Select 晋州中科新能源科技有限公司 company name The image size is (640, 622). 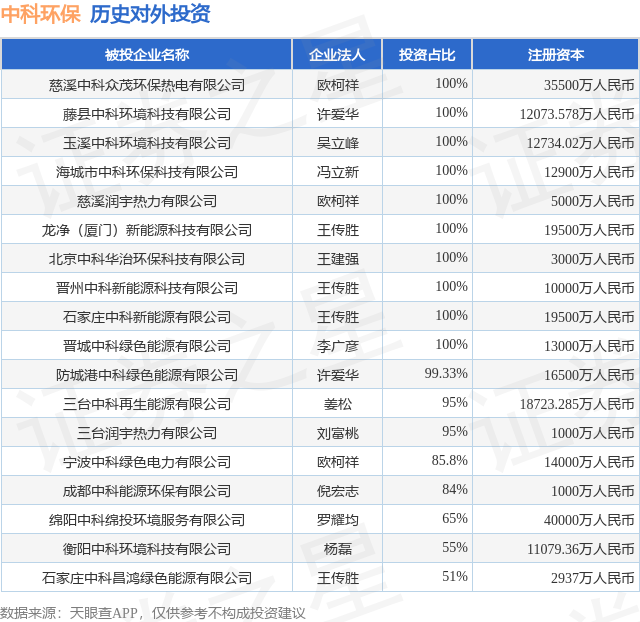pos(147,288)
